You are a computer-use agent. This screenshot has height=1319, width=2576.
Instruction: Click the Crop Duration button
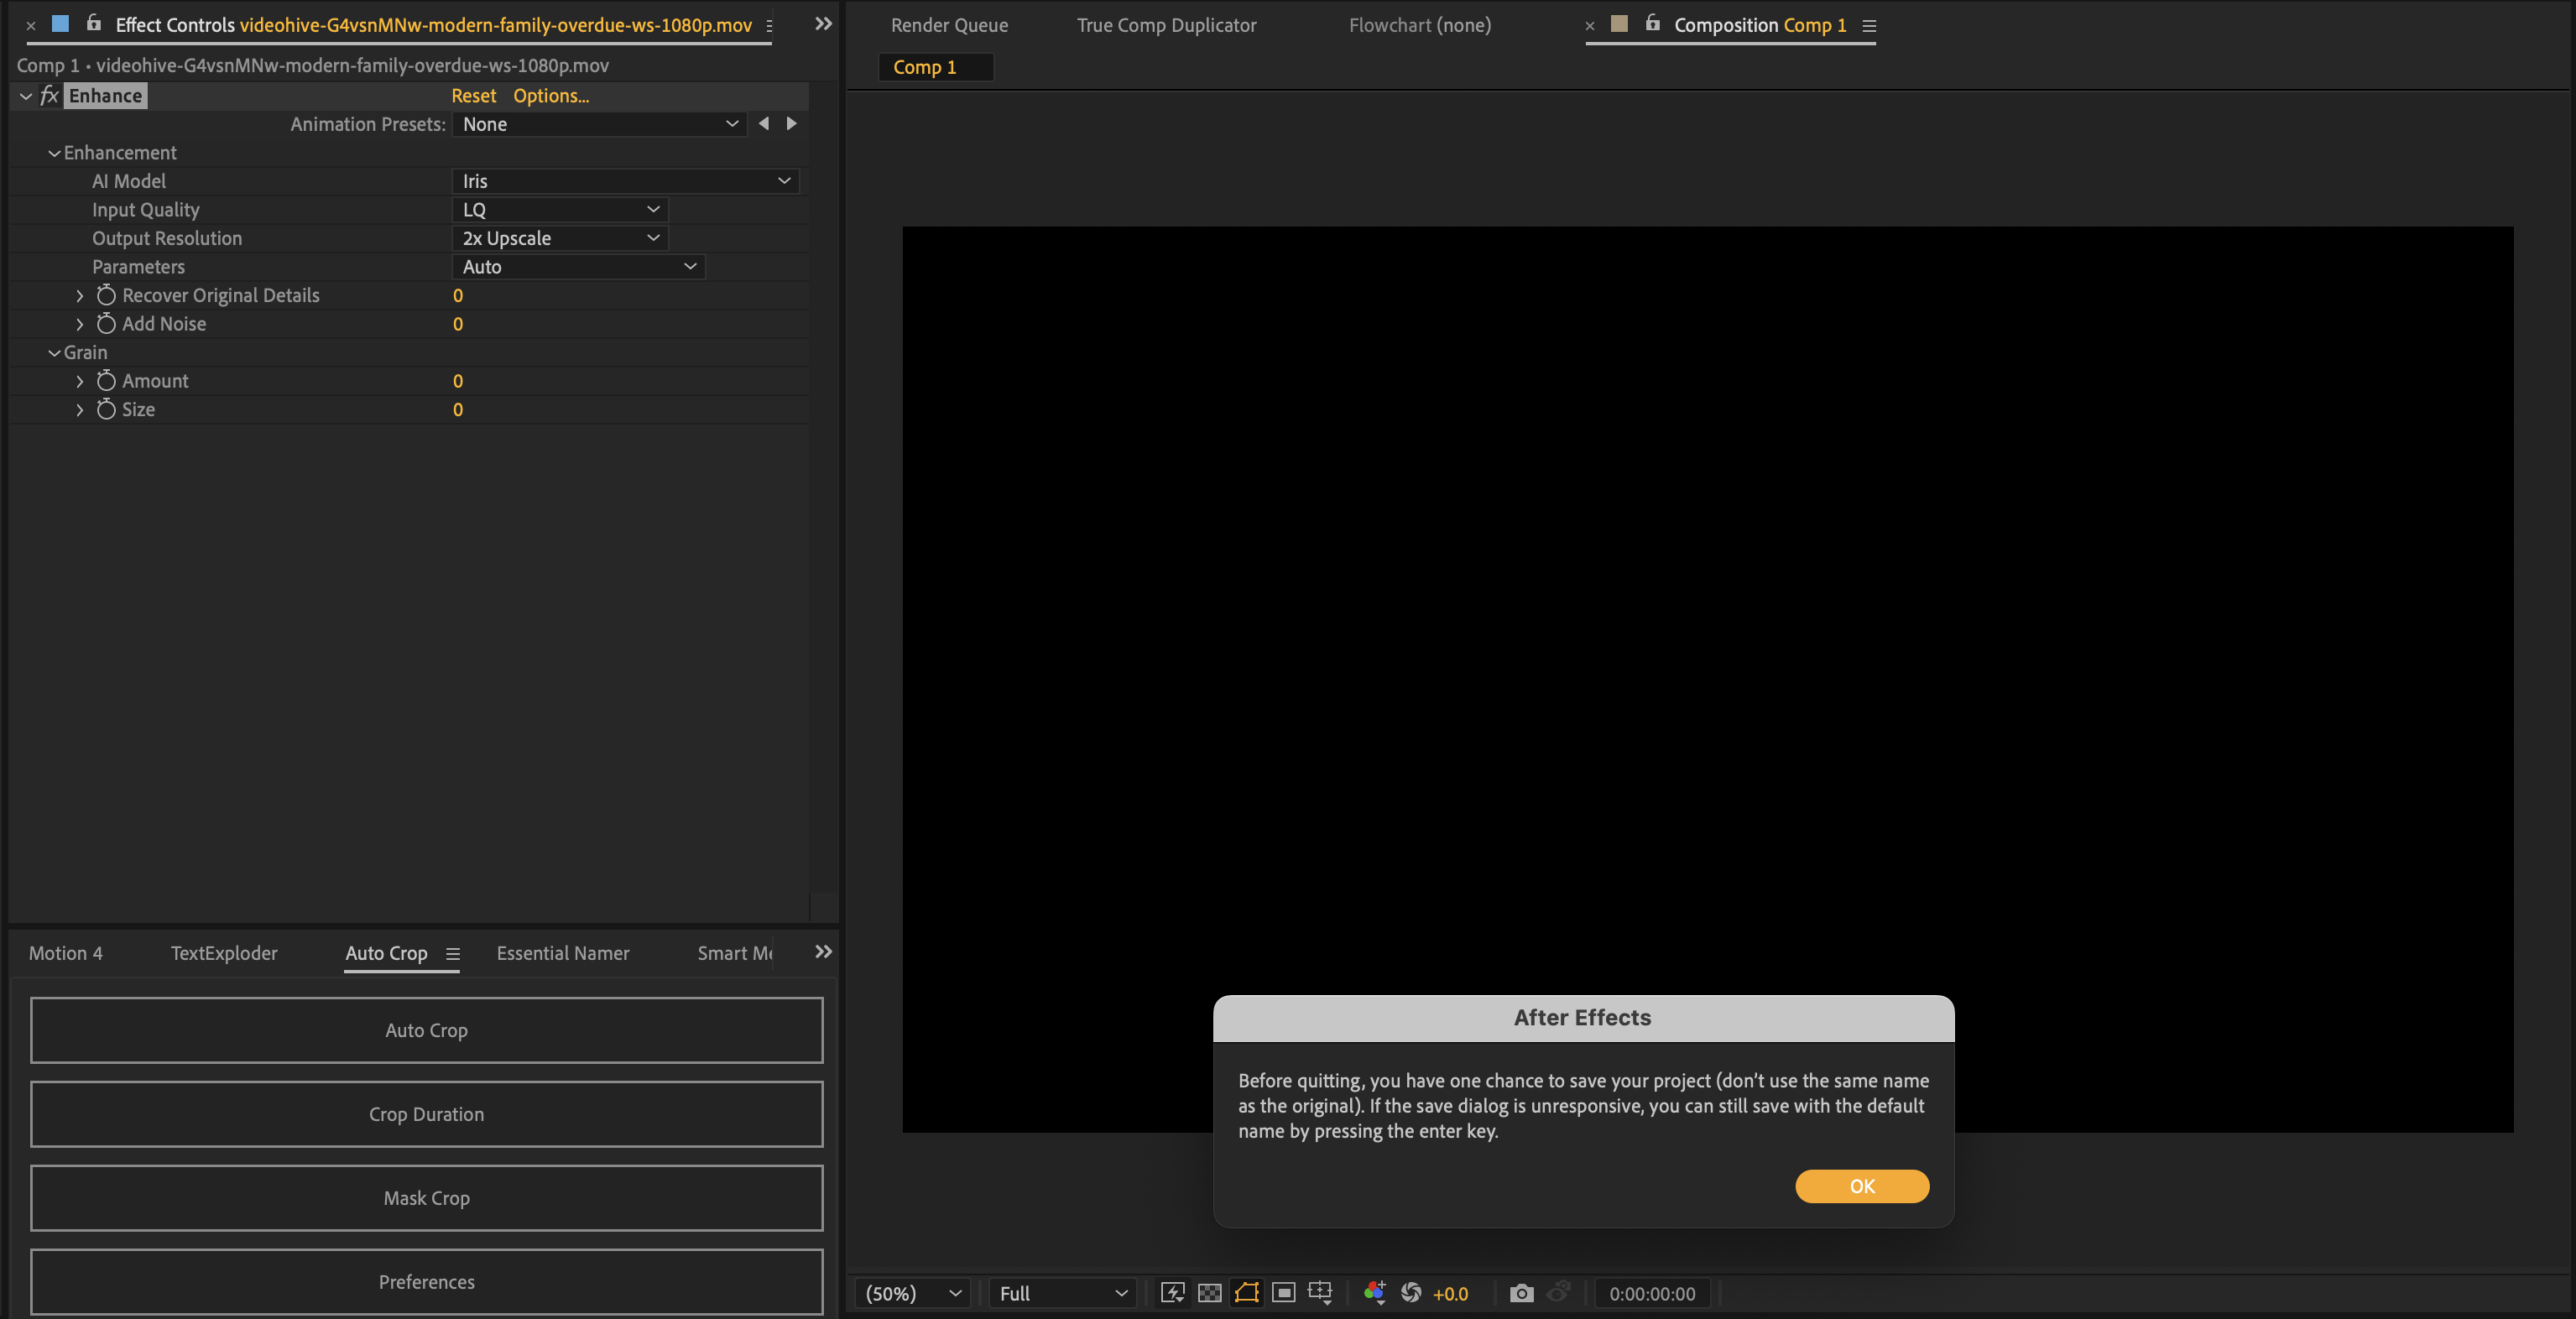pyautogui.click(x=426, y=1114)
